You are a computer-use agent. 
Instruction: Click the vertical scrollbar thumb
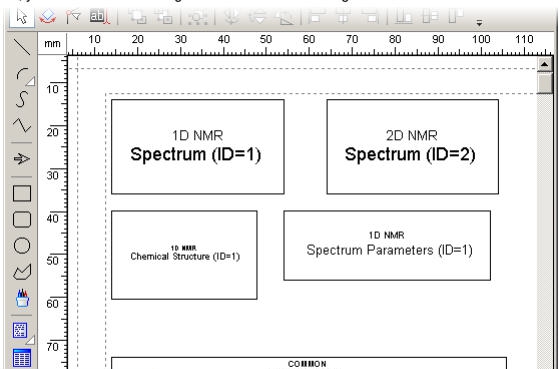tap(544, 84)
